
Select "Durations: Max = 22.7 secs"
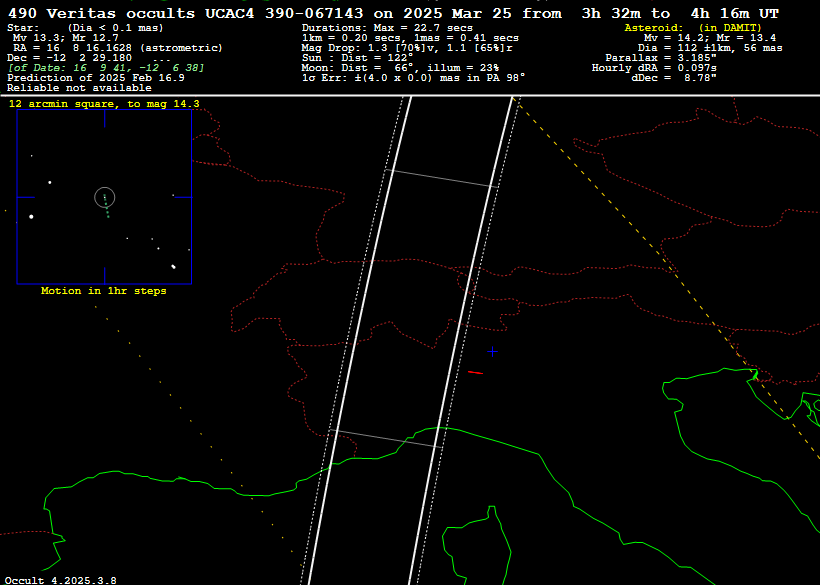387,28
